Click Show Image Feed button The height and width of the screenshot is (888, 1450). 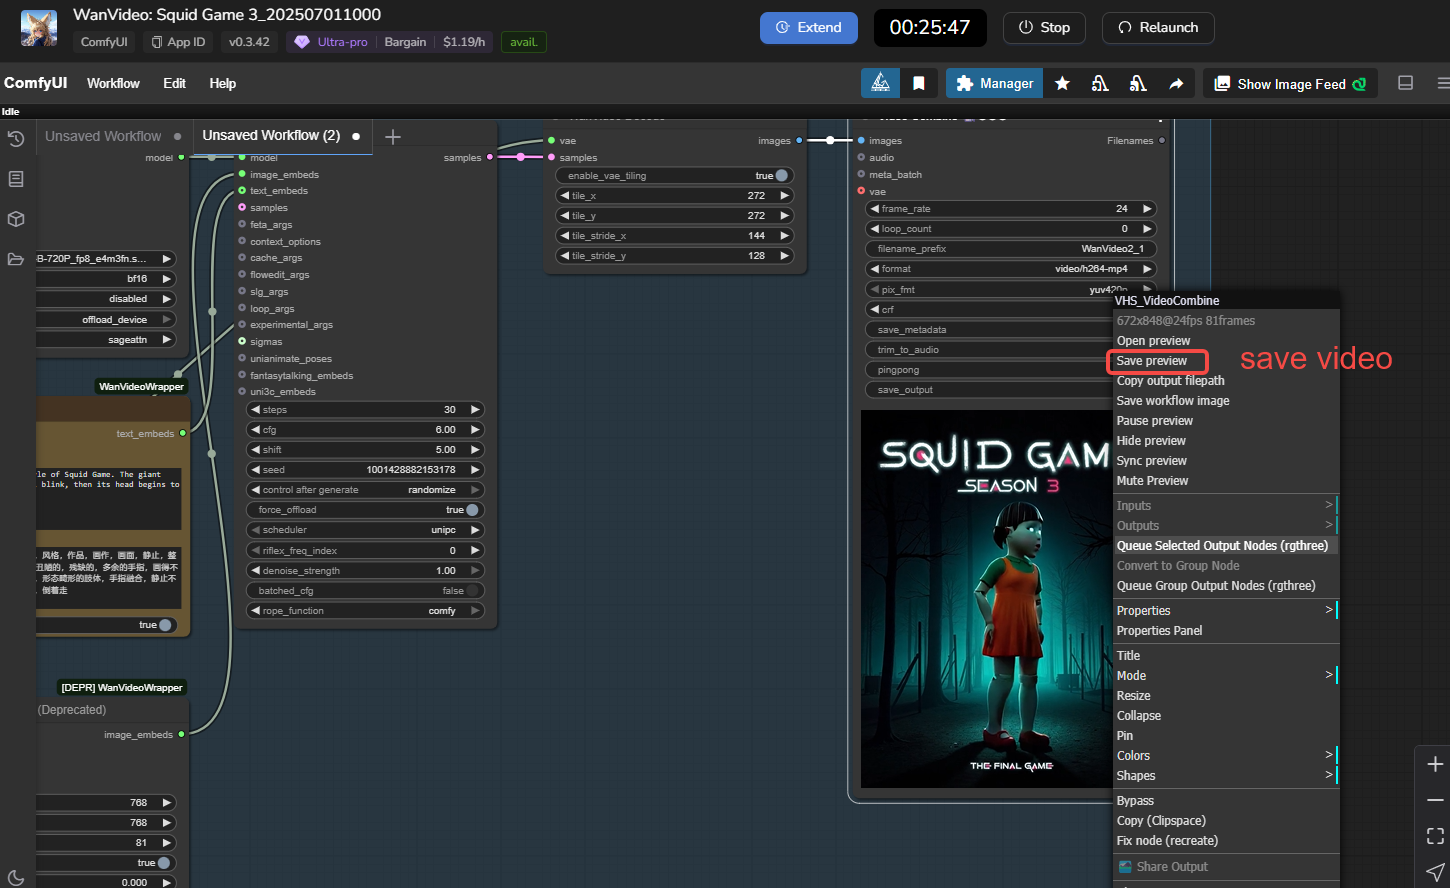click(1290, 84)
